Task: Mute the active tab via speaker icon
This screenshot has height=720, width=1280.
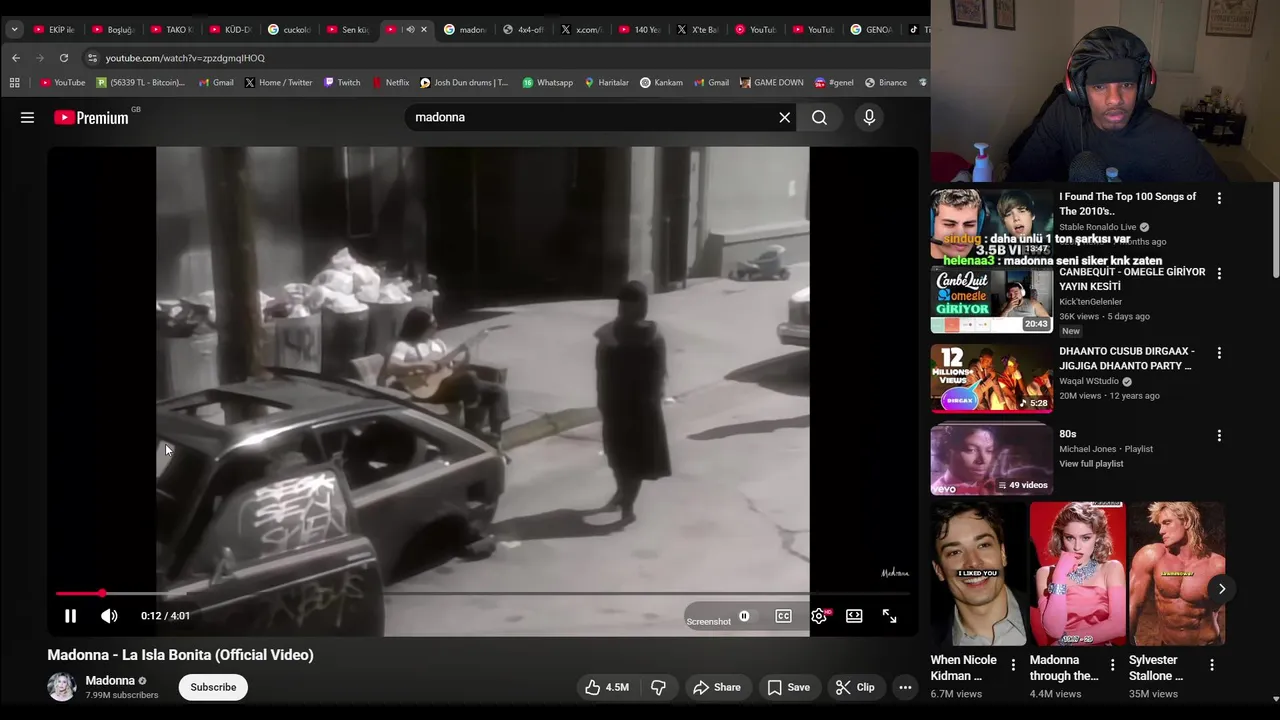Action: coord(410,30)
